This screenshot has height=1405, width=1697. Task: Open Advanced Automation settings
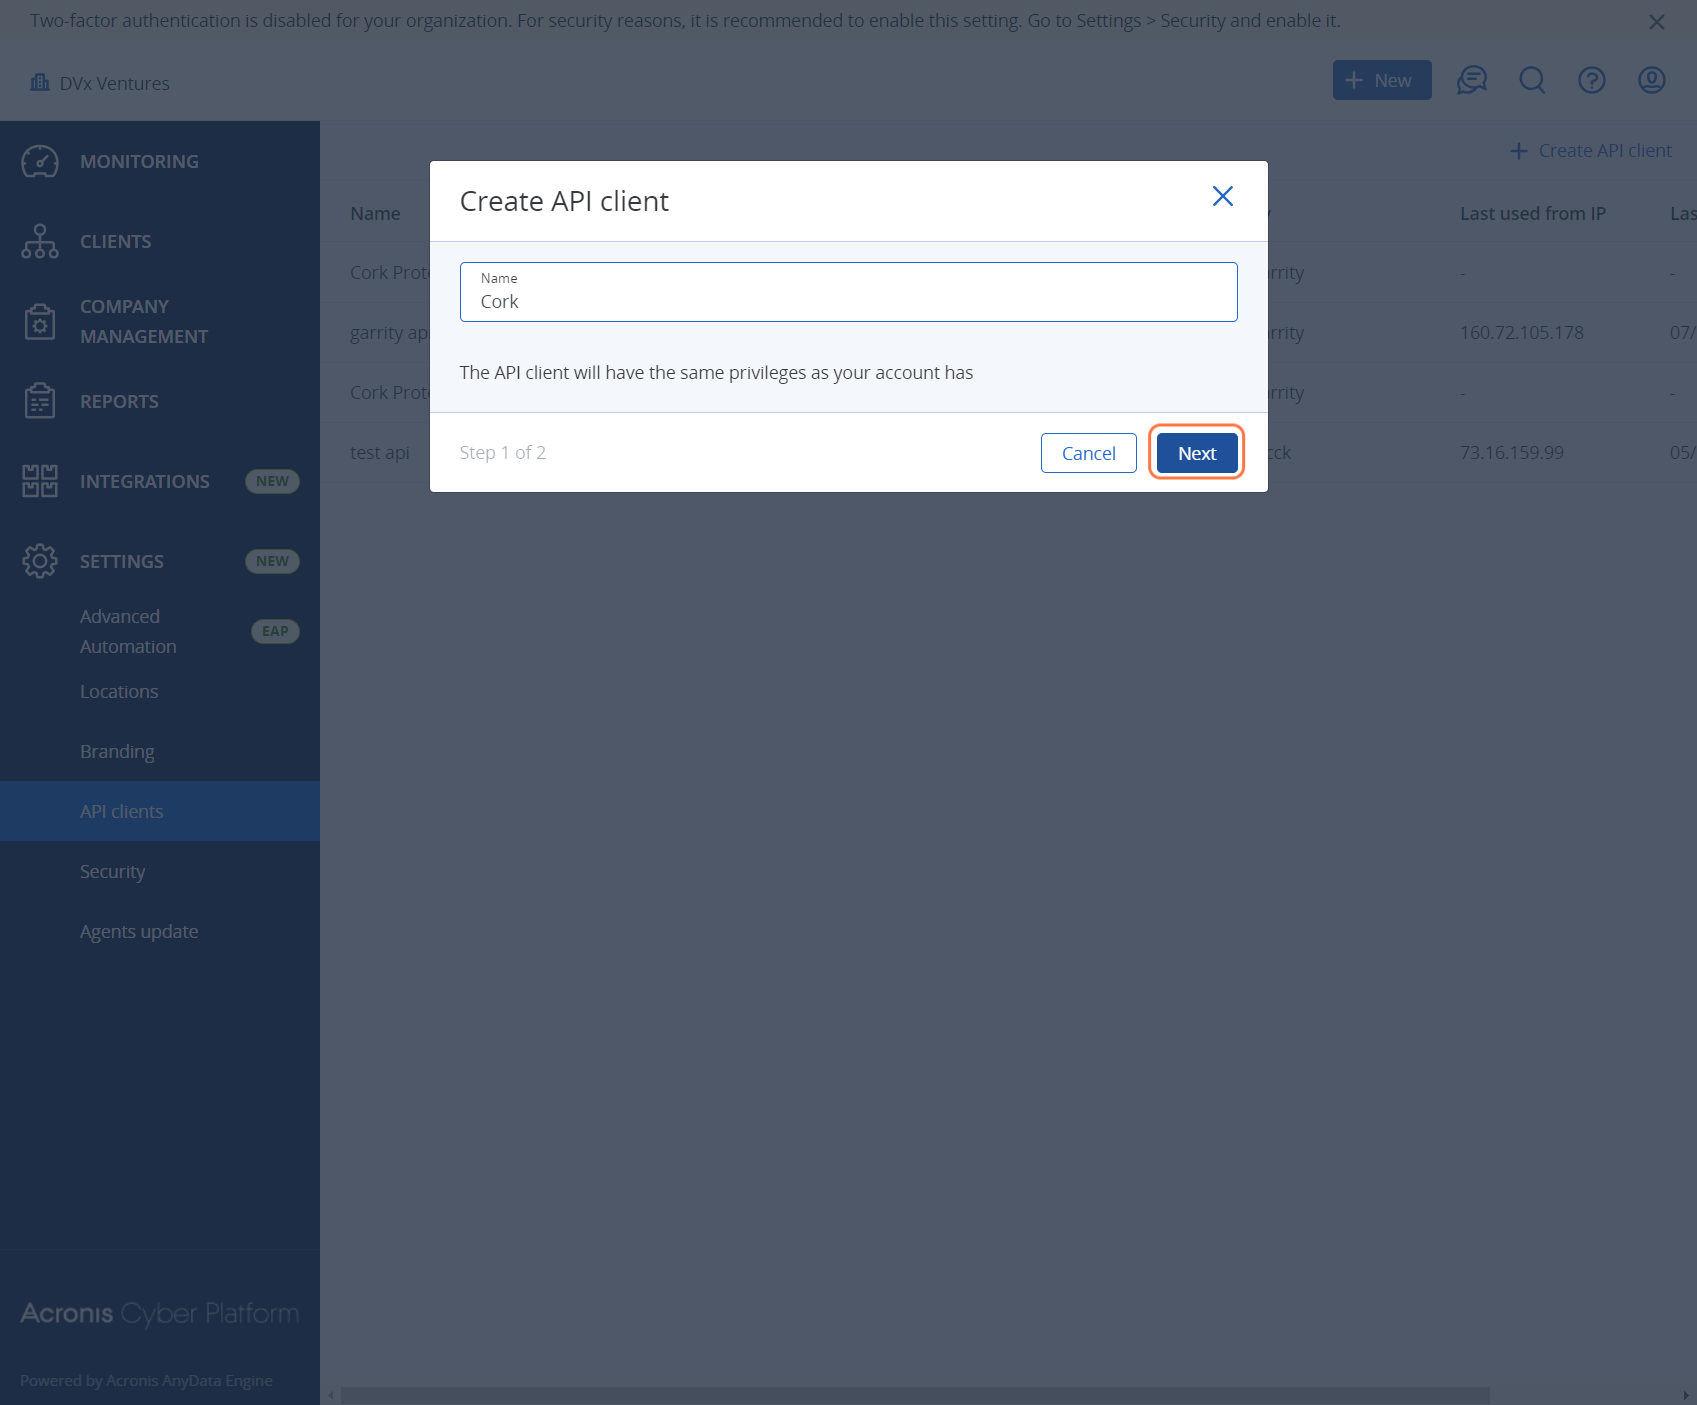coord(128,631)
